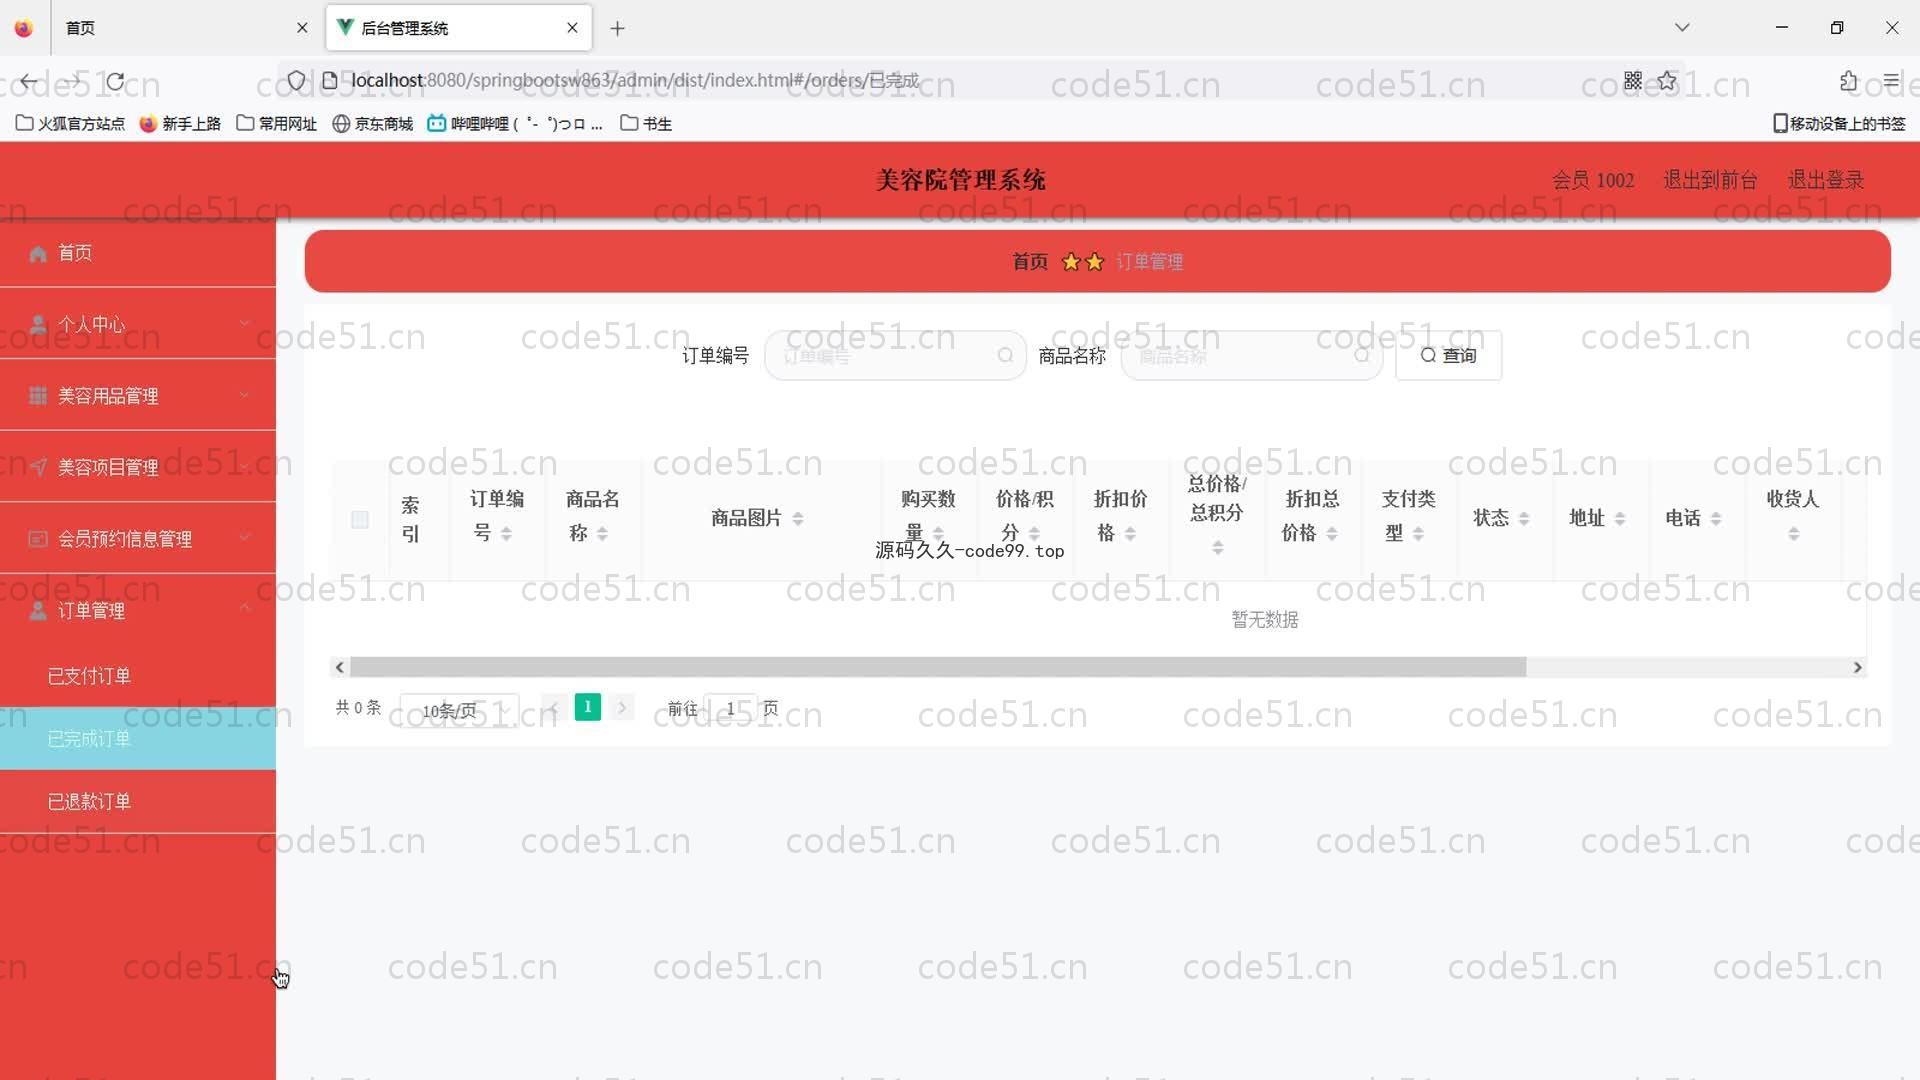The width and height of the screenshot is (1920, 1080).
Task: Open the 10条/页 page size dropdown
Action: 459,711
